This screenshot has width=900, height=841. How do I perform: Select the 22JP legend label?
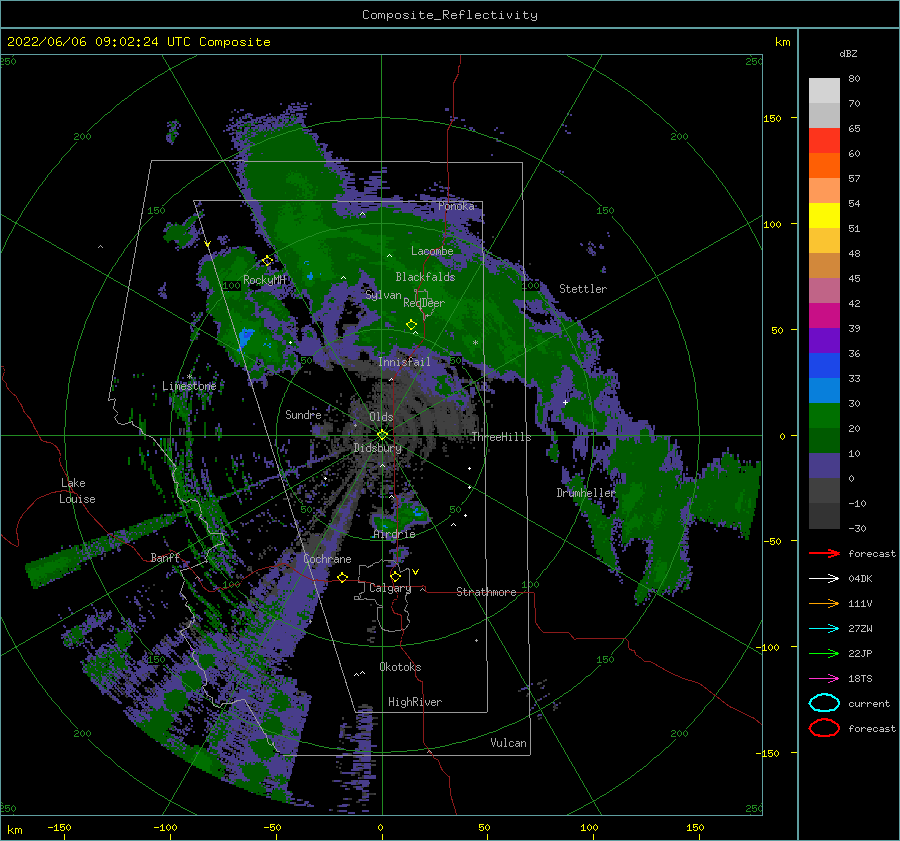pyautogui.click(x=860, y=653)
